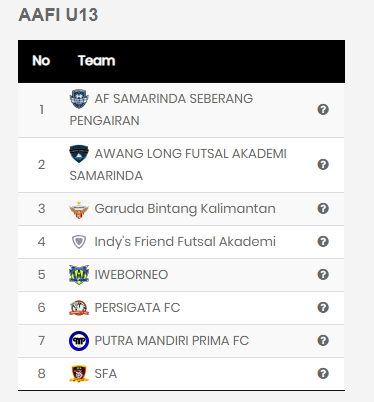
Task: Select the Team column header
Action: [97, 61]
